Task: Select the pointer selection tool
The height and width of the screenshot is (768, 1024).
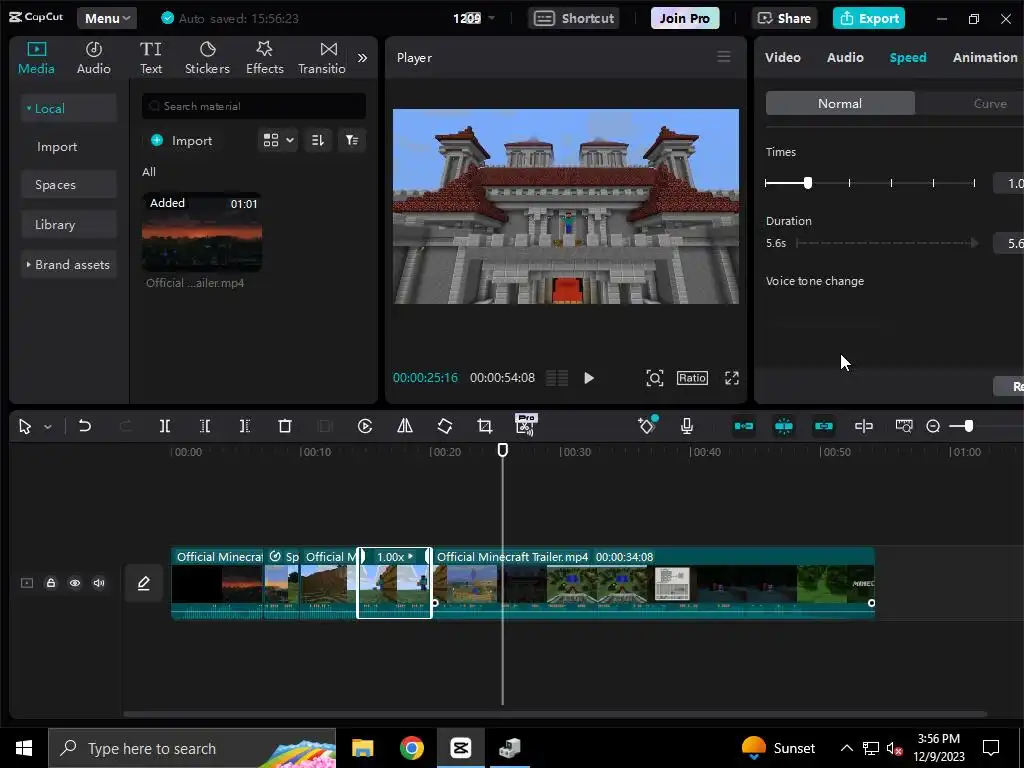Action: 25,426
